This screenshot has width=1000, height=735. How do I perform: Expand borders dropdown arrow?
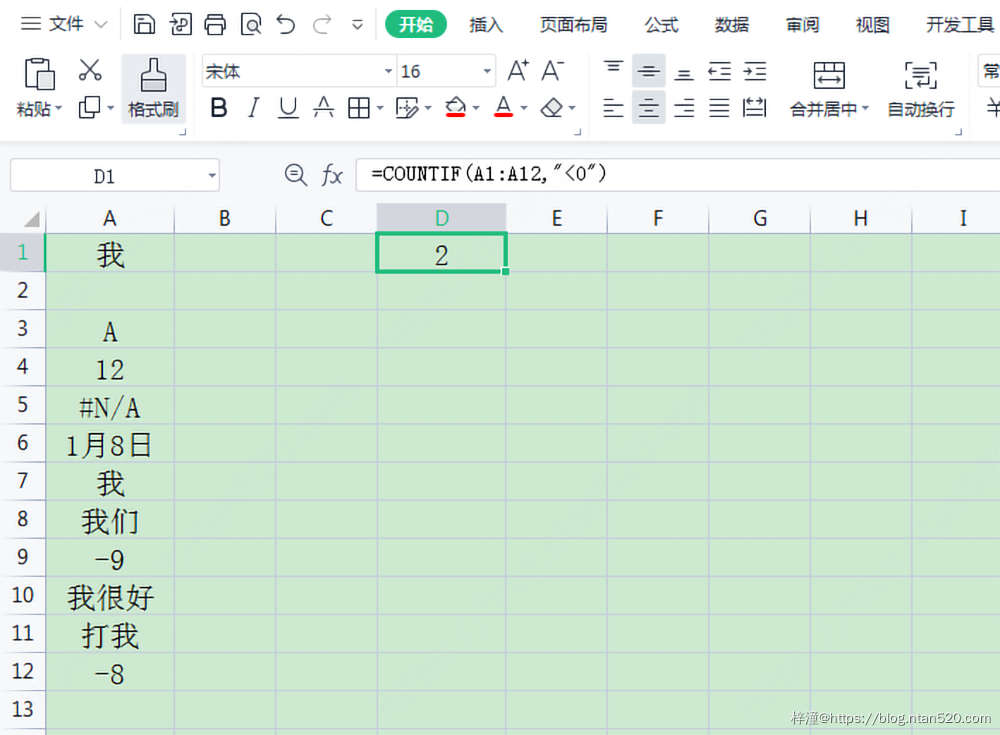tap(380, 108)
